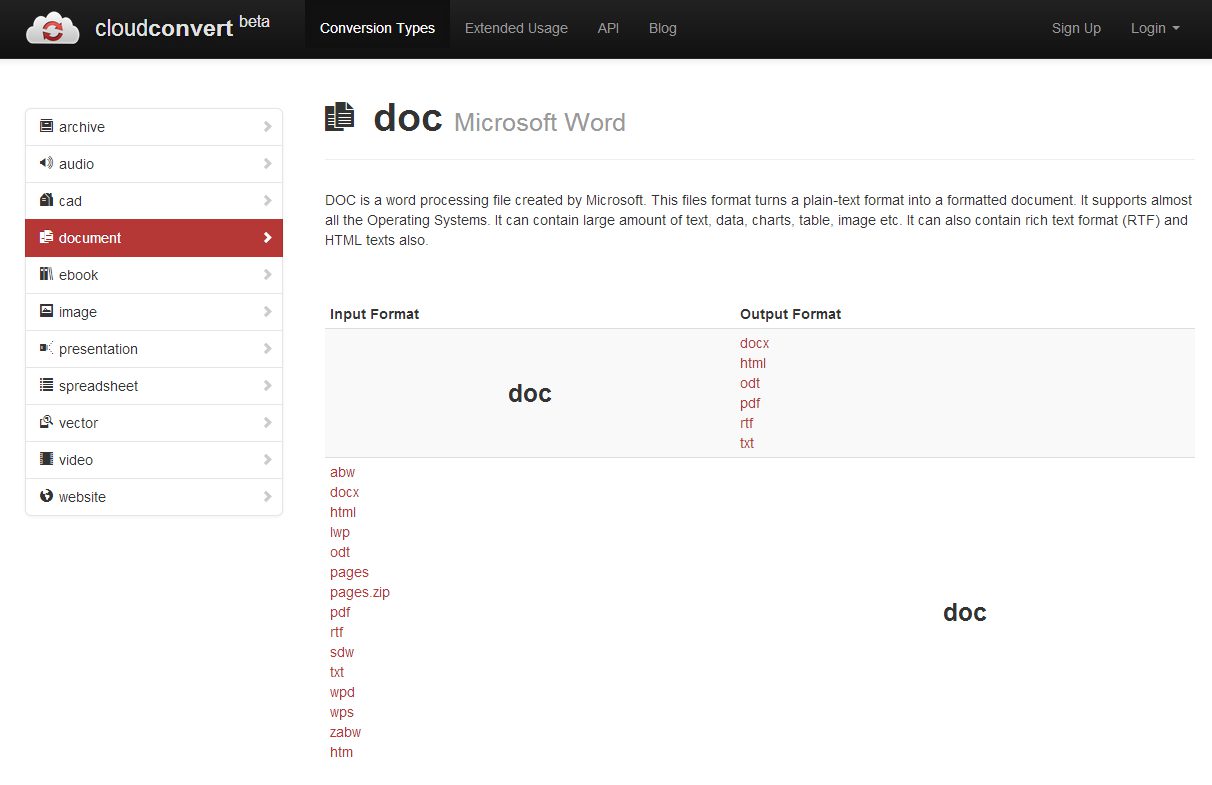1212x785 pixels.
Task: Click the wpd input format link
Action: click(342, 692)
